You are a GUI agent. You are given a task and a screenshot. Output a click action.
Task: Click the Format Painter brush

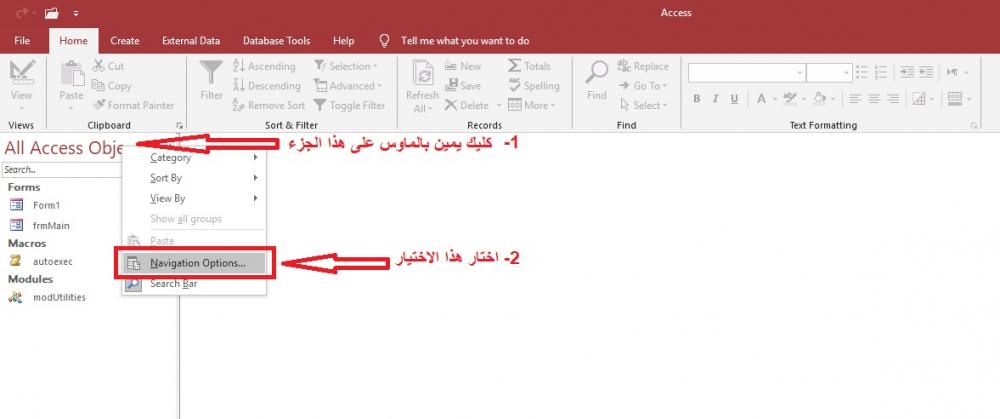[99, 105]
